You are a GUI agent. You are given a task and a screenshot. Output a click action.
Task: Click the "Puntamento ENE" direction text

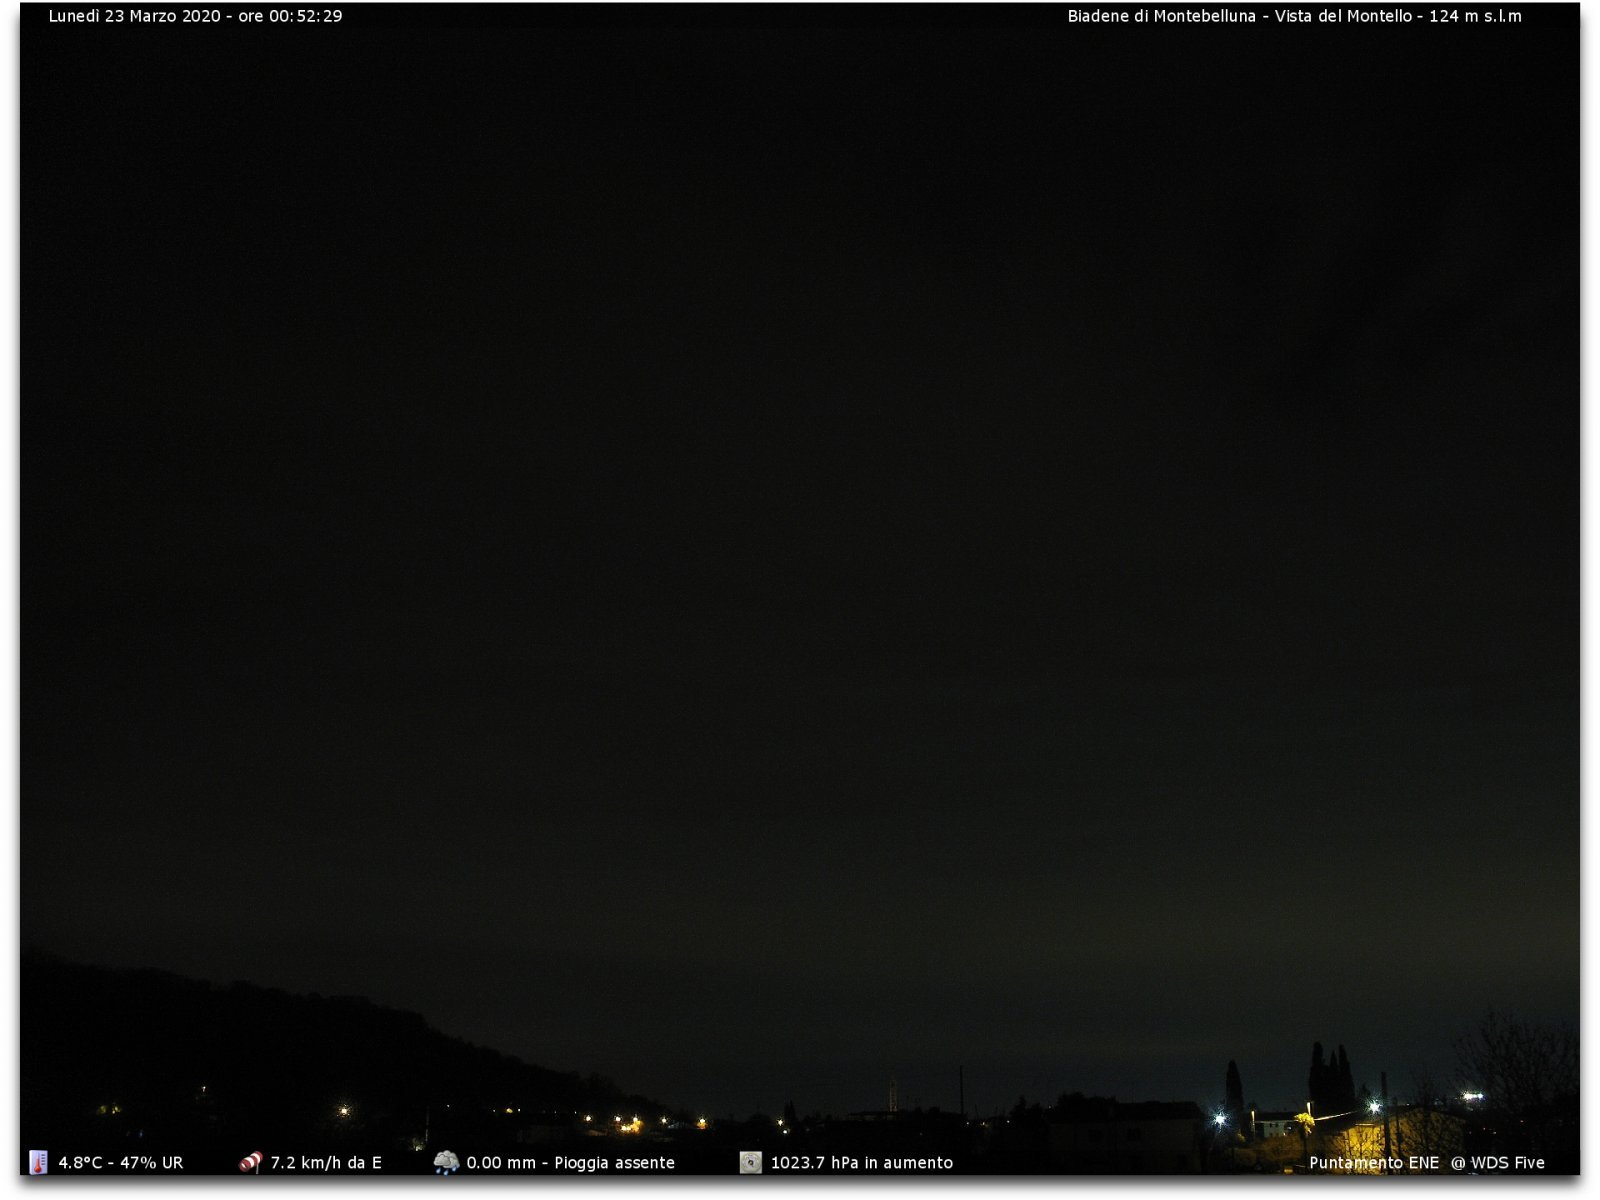(1374, 1163)
